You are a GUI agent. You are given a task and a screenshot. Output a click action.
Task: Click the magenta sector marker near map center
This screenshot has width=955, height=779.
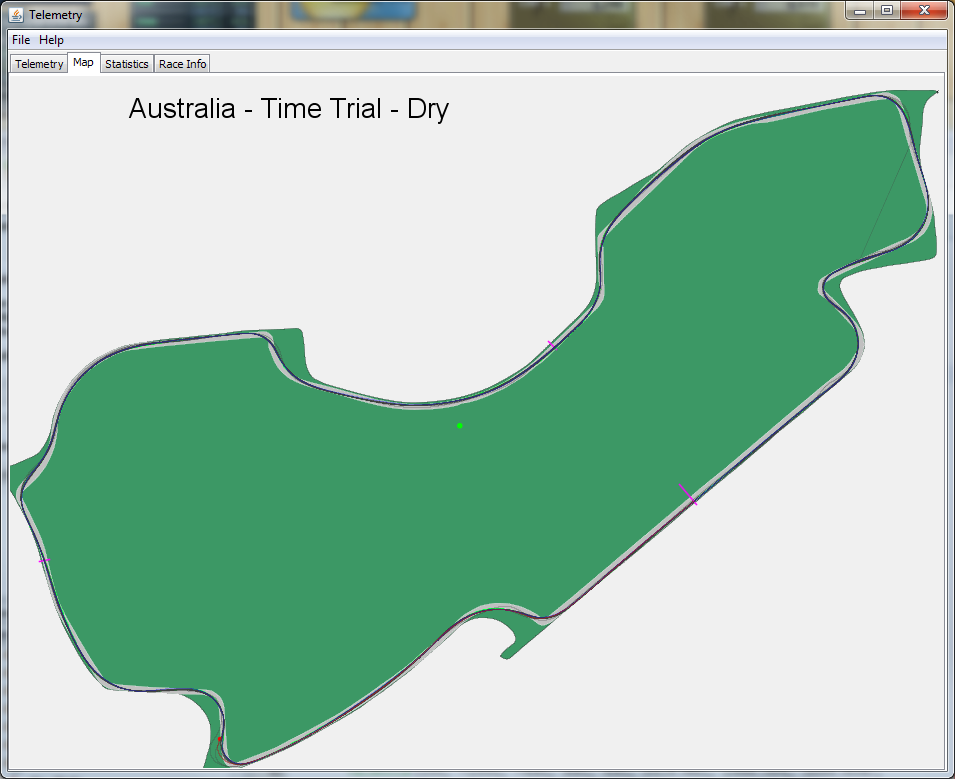(551, 345)
